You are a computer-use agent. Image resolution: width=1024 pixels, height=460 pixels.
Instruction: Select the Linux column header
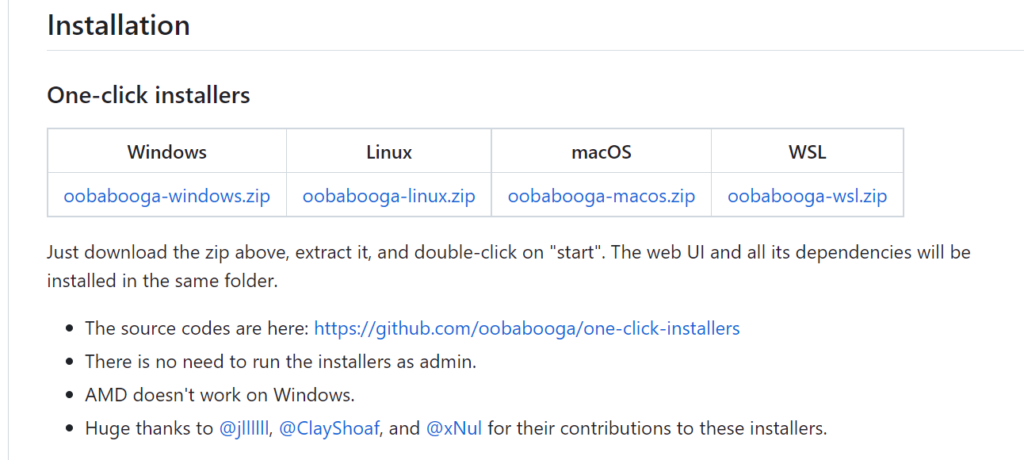[389, 153]
